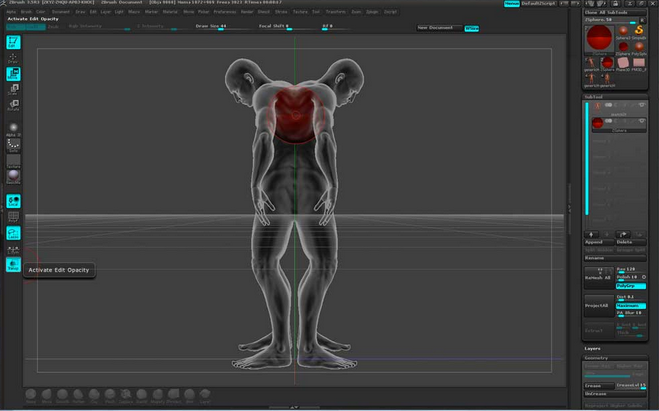Select the large ZSphere tool thumbnail

tap(598, 37)
